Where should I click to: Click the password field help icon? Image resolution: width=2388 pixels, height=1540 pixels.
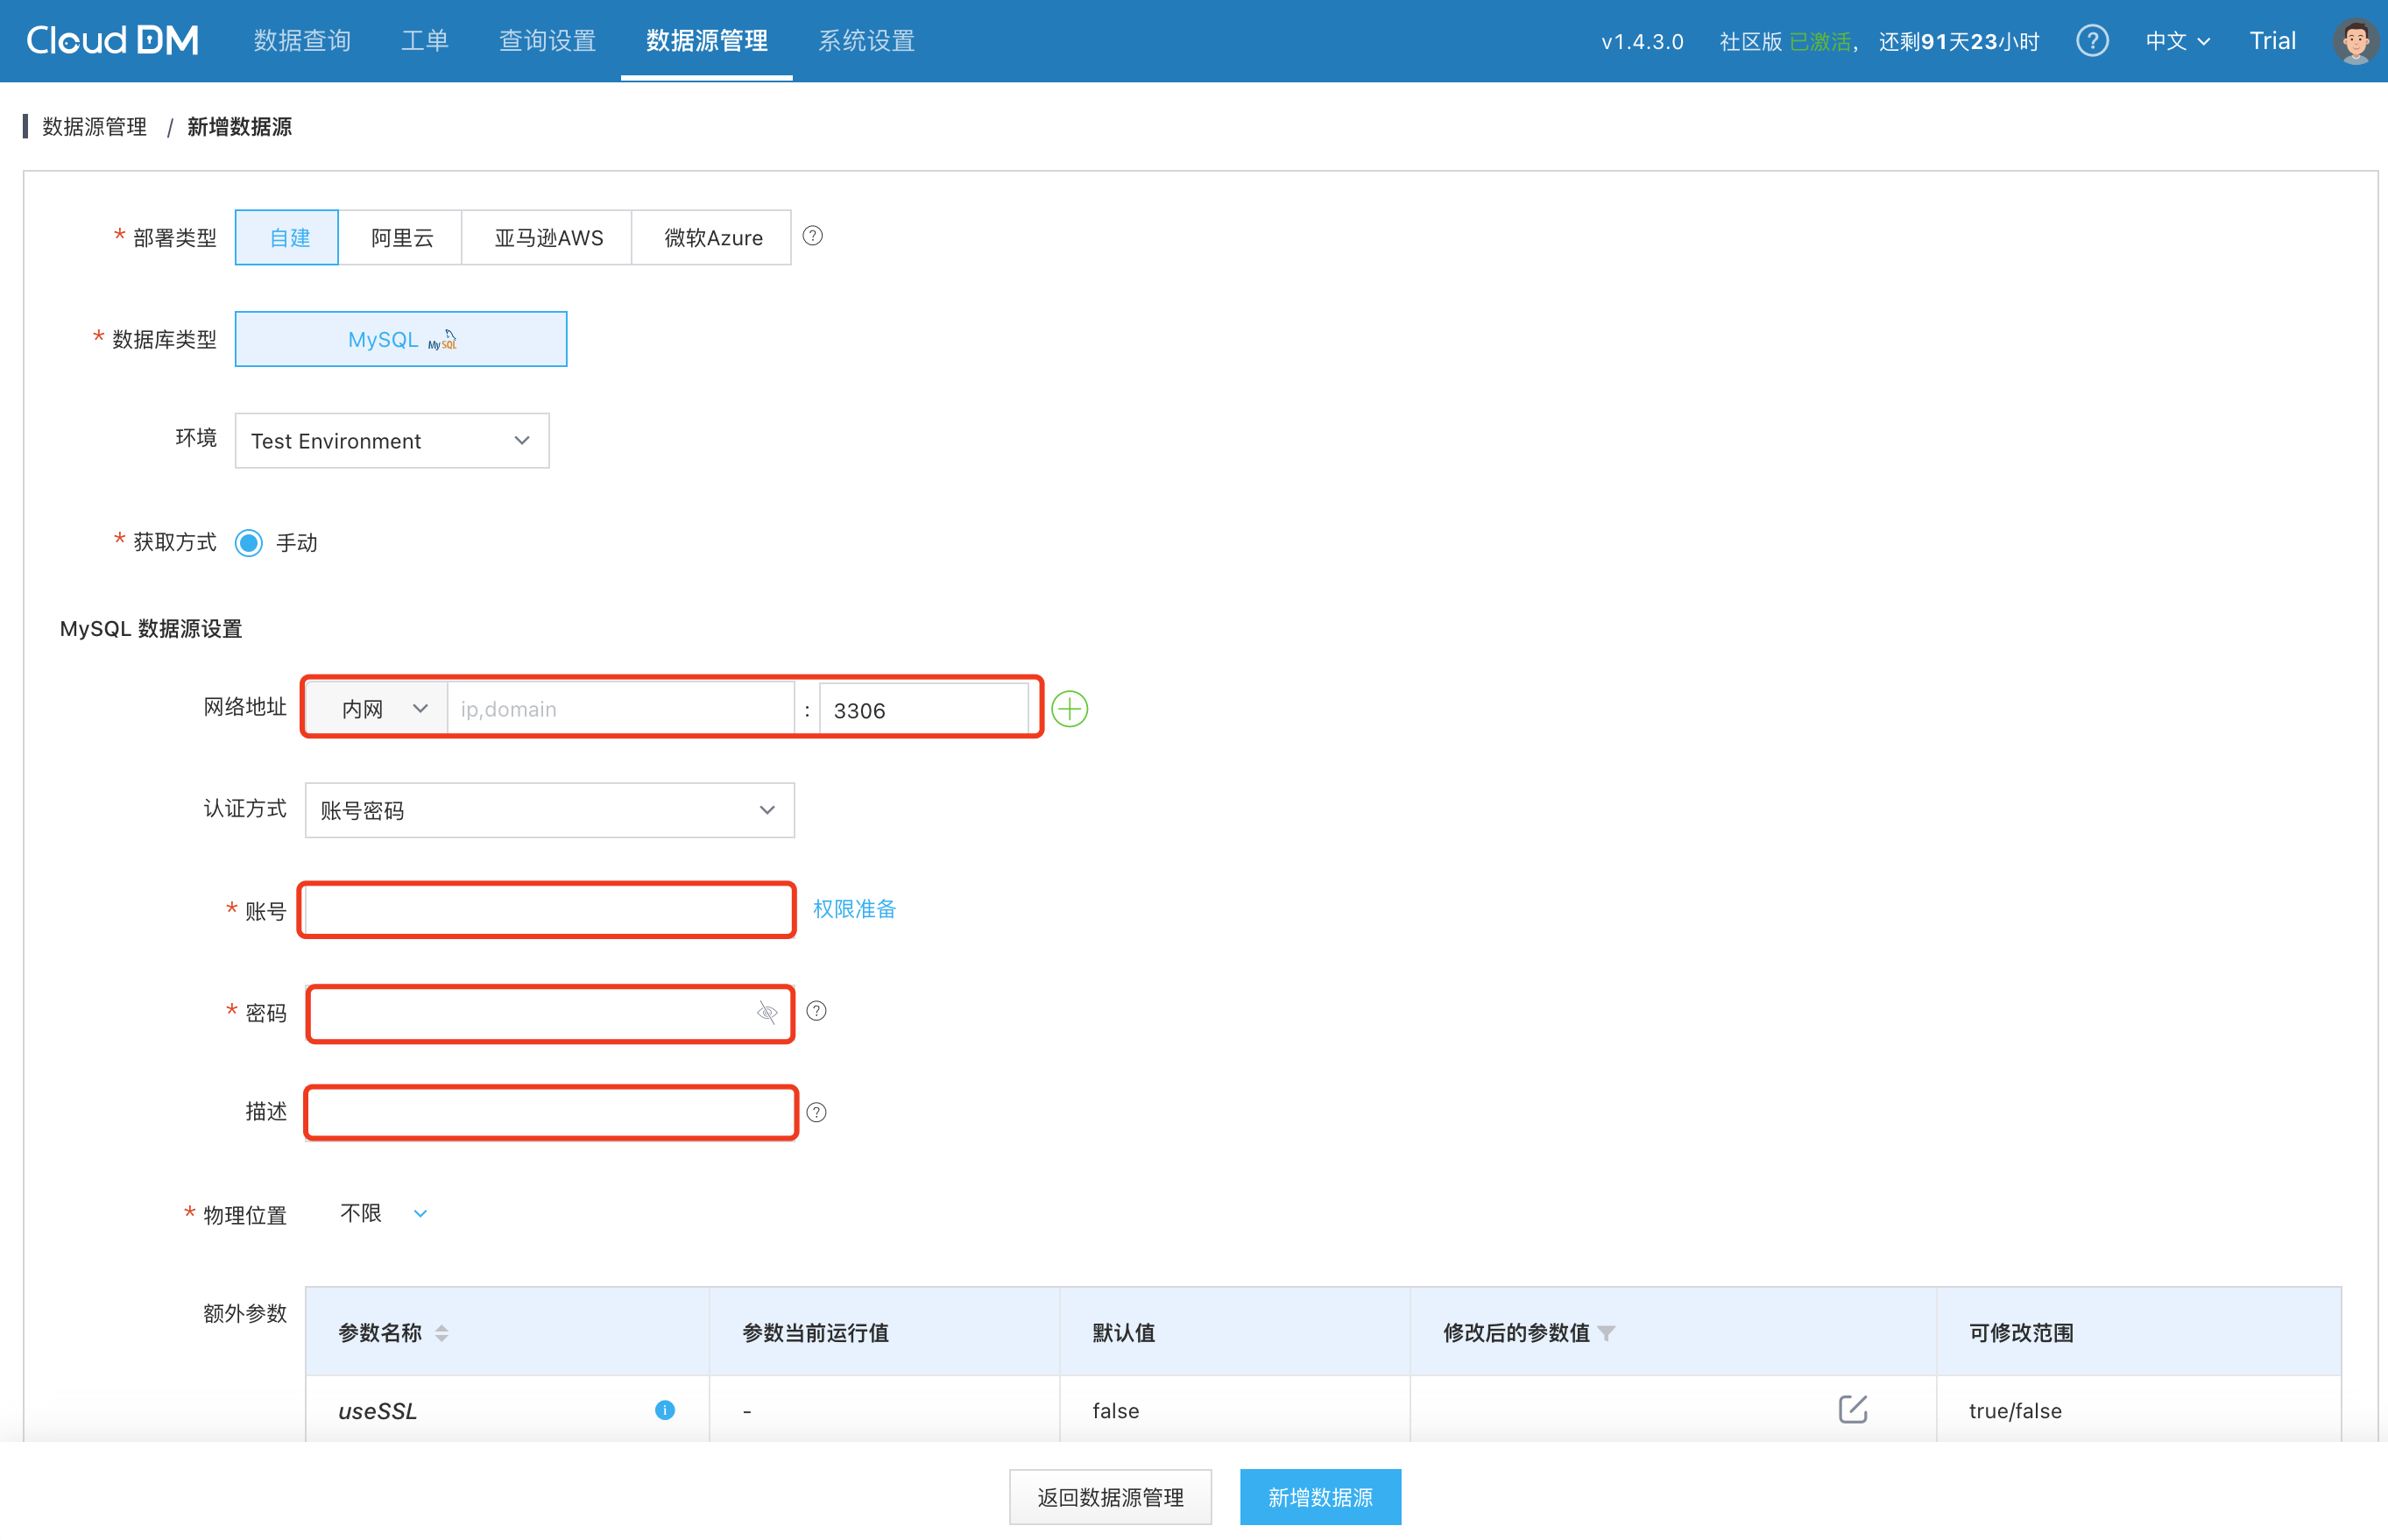816,1011
